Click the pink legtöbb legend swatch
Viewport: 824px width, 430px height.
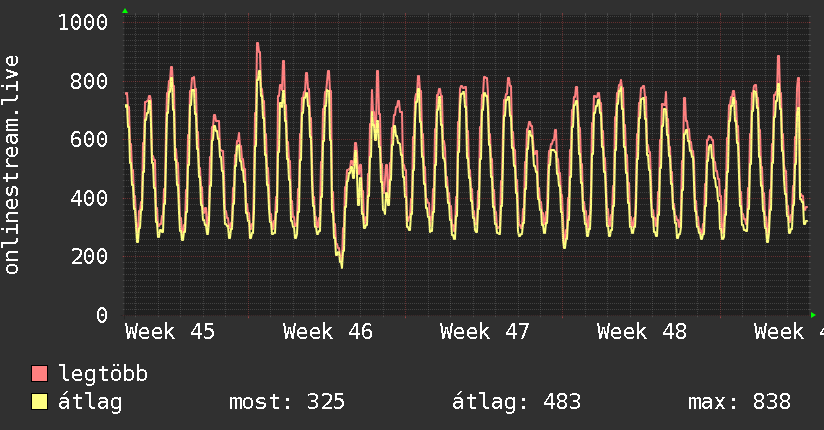[x=39, y=373]
